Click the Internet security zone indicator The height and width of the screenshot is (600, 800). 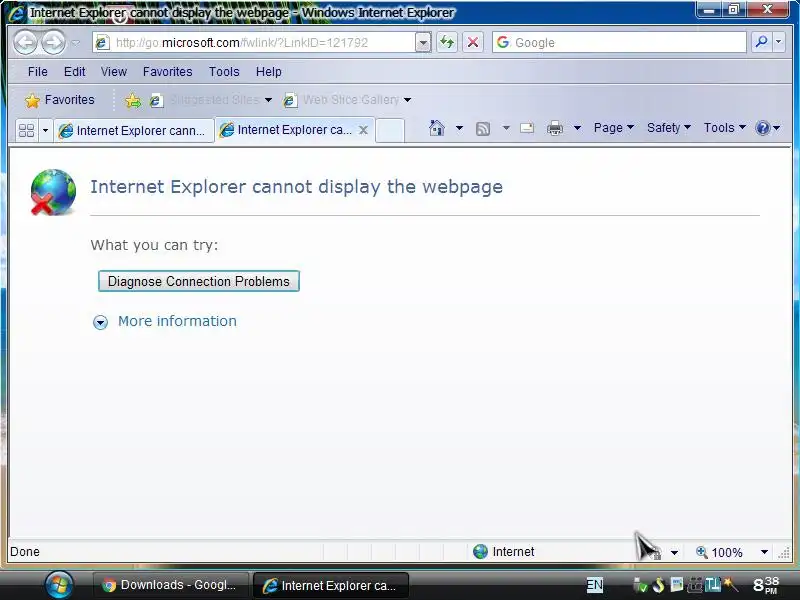tap(504, 552)
